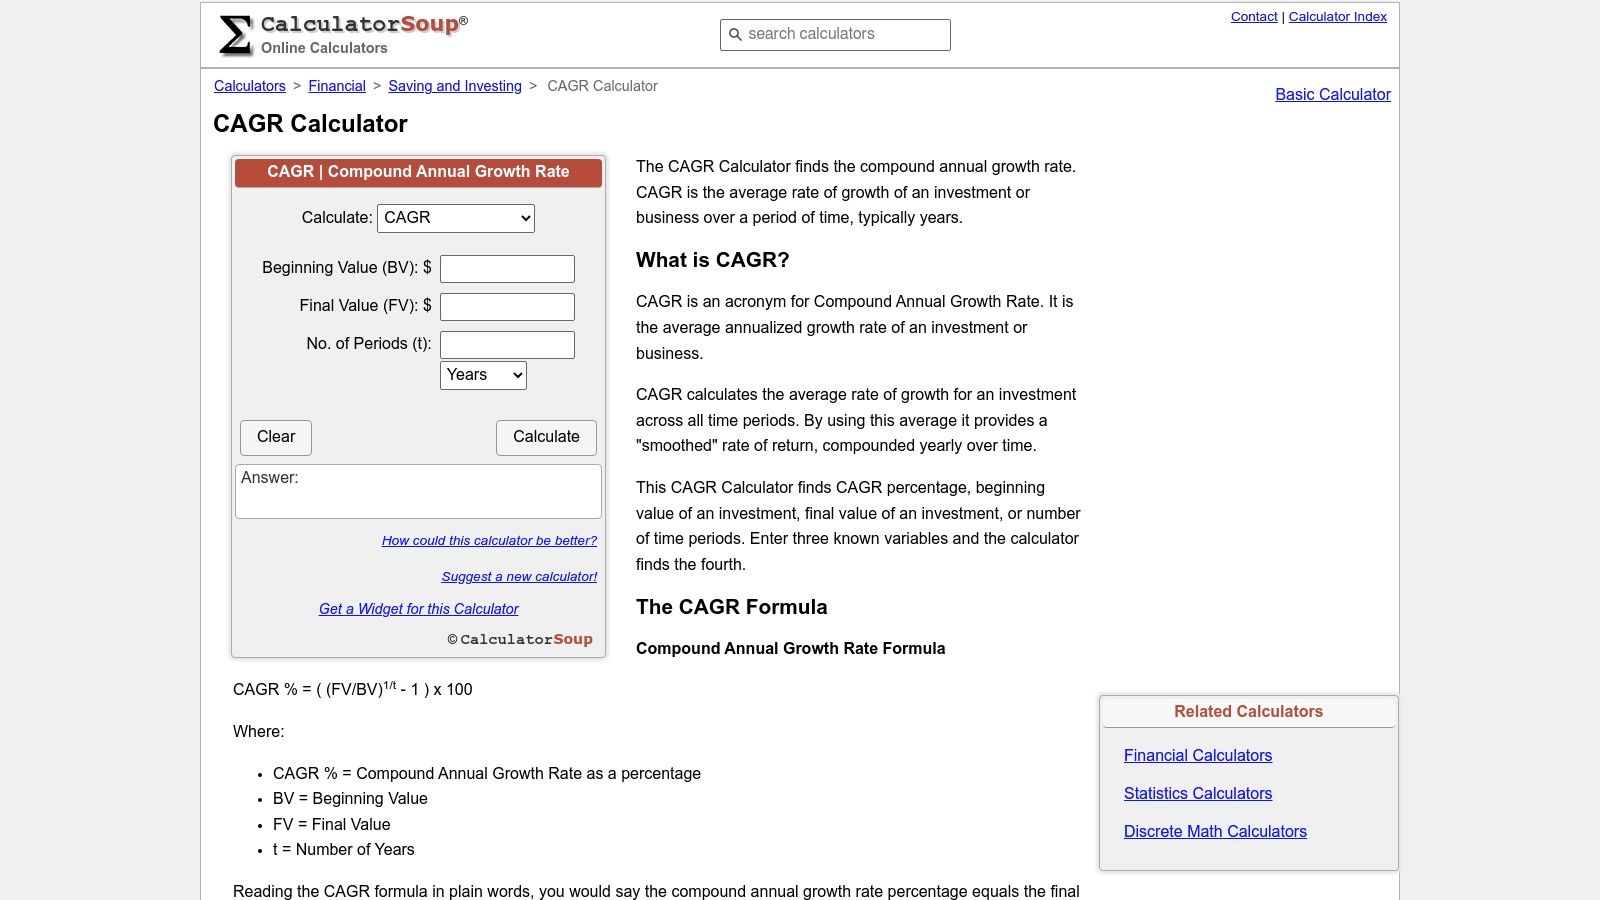Open the Calculator Index page
This screenshot has height=900, width=1600.
click(1337, 16)
